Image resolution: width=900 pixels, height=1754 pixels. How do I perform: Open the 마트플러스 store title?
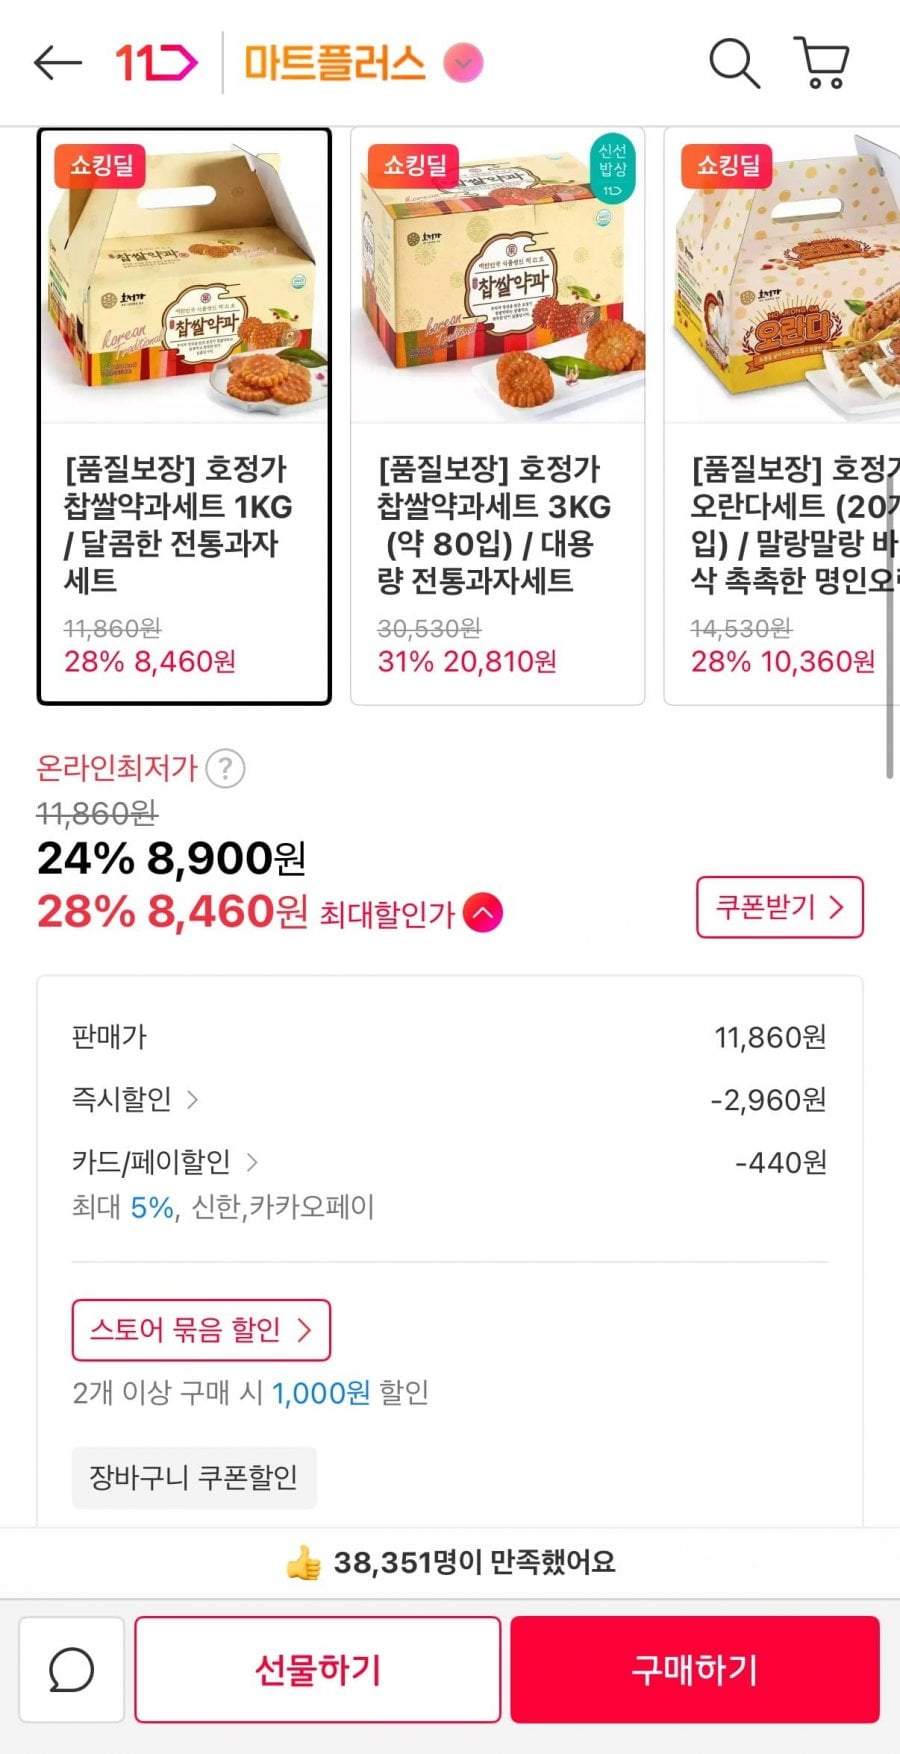coord(335,63)
